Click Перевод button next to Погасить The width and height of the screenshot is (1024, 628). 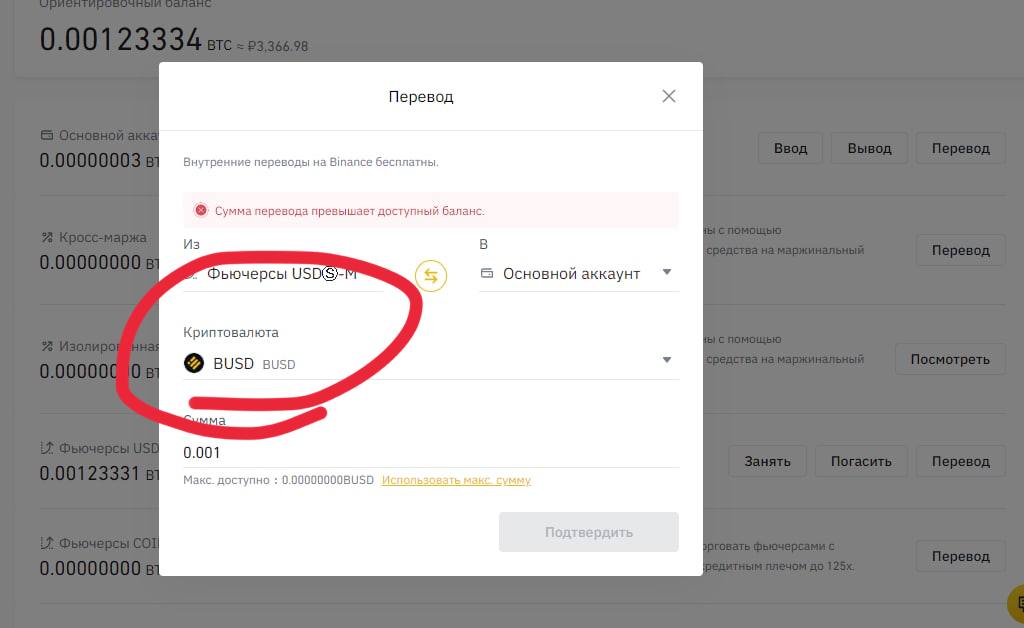pyautogui.click(x=960, y=461)
